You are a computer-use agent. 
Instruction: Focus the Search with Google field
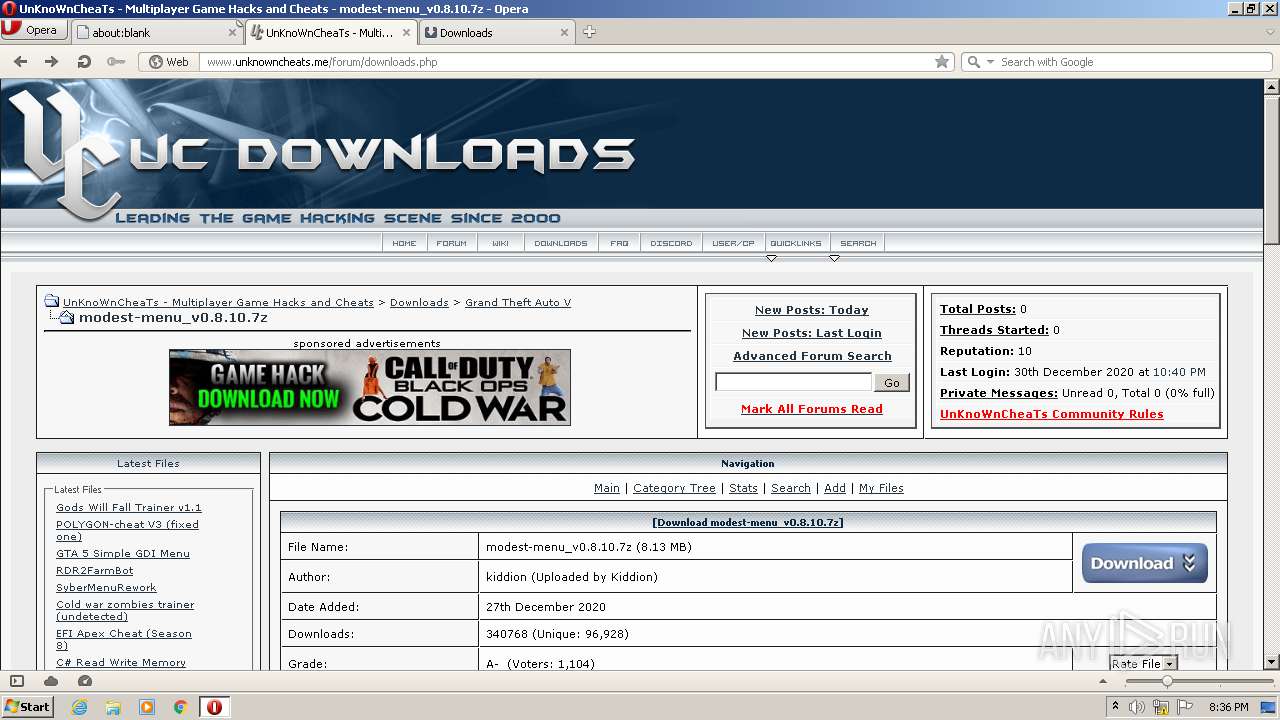click(1133, 61)
